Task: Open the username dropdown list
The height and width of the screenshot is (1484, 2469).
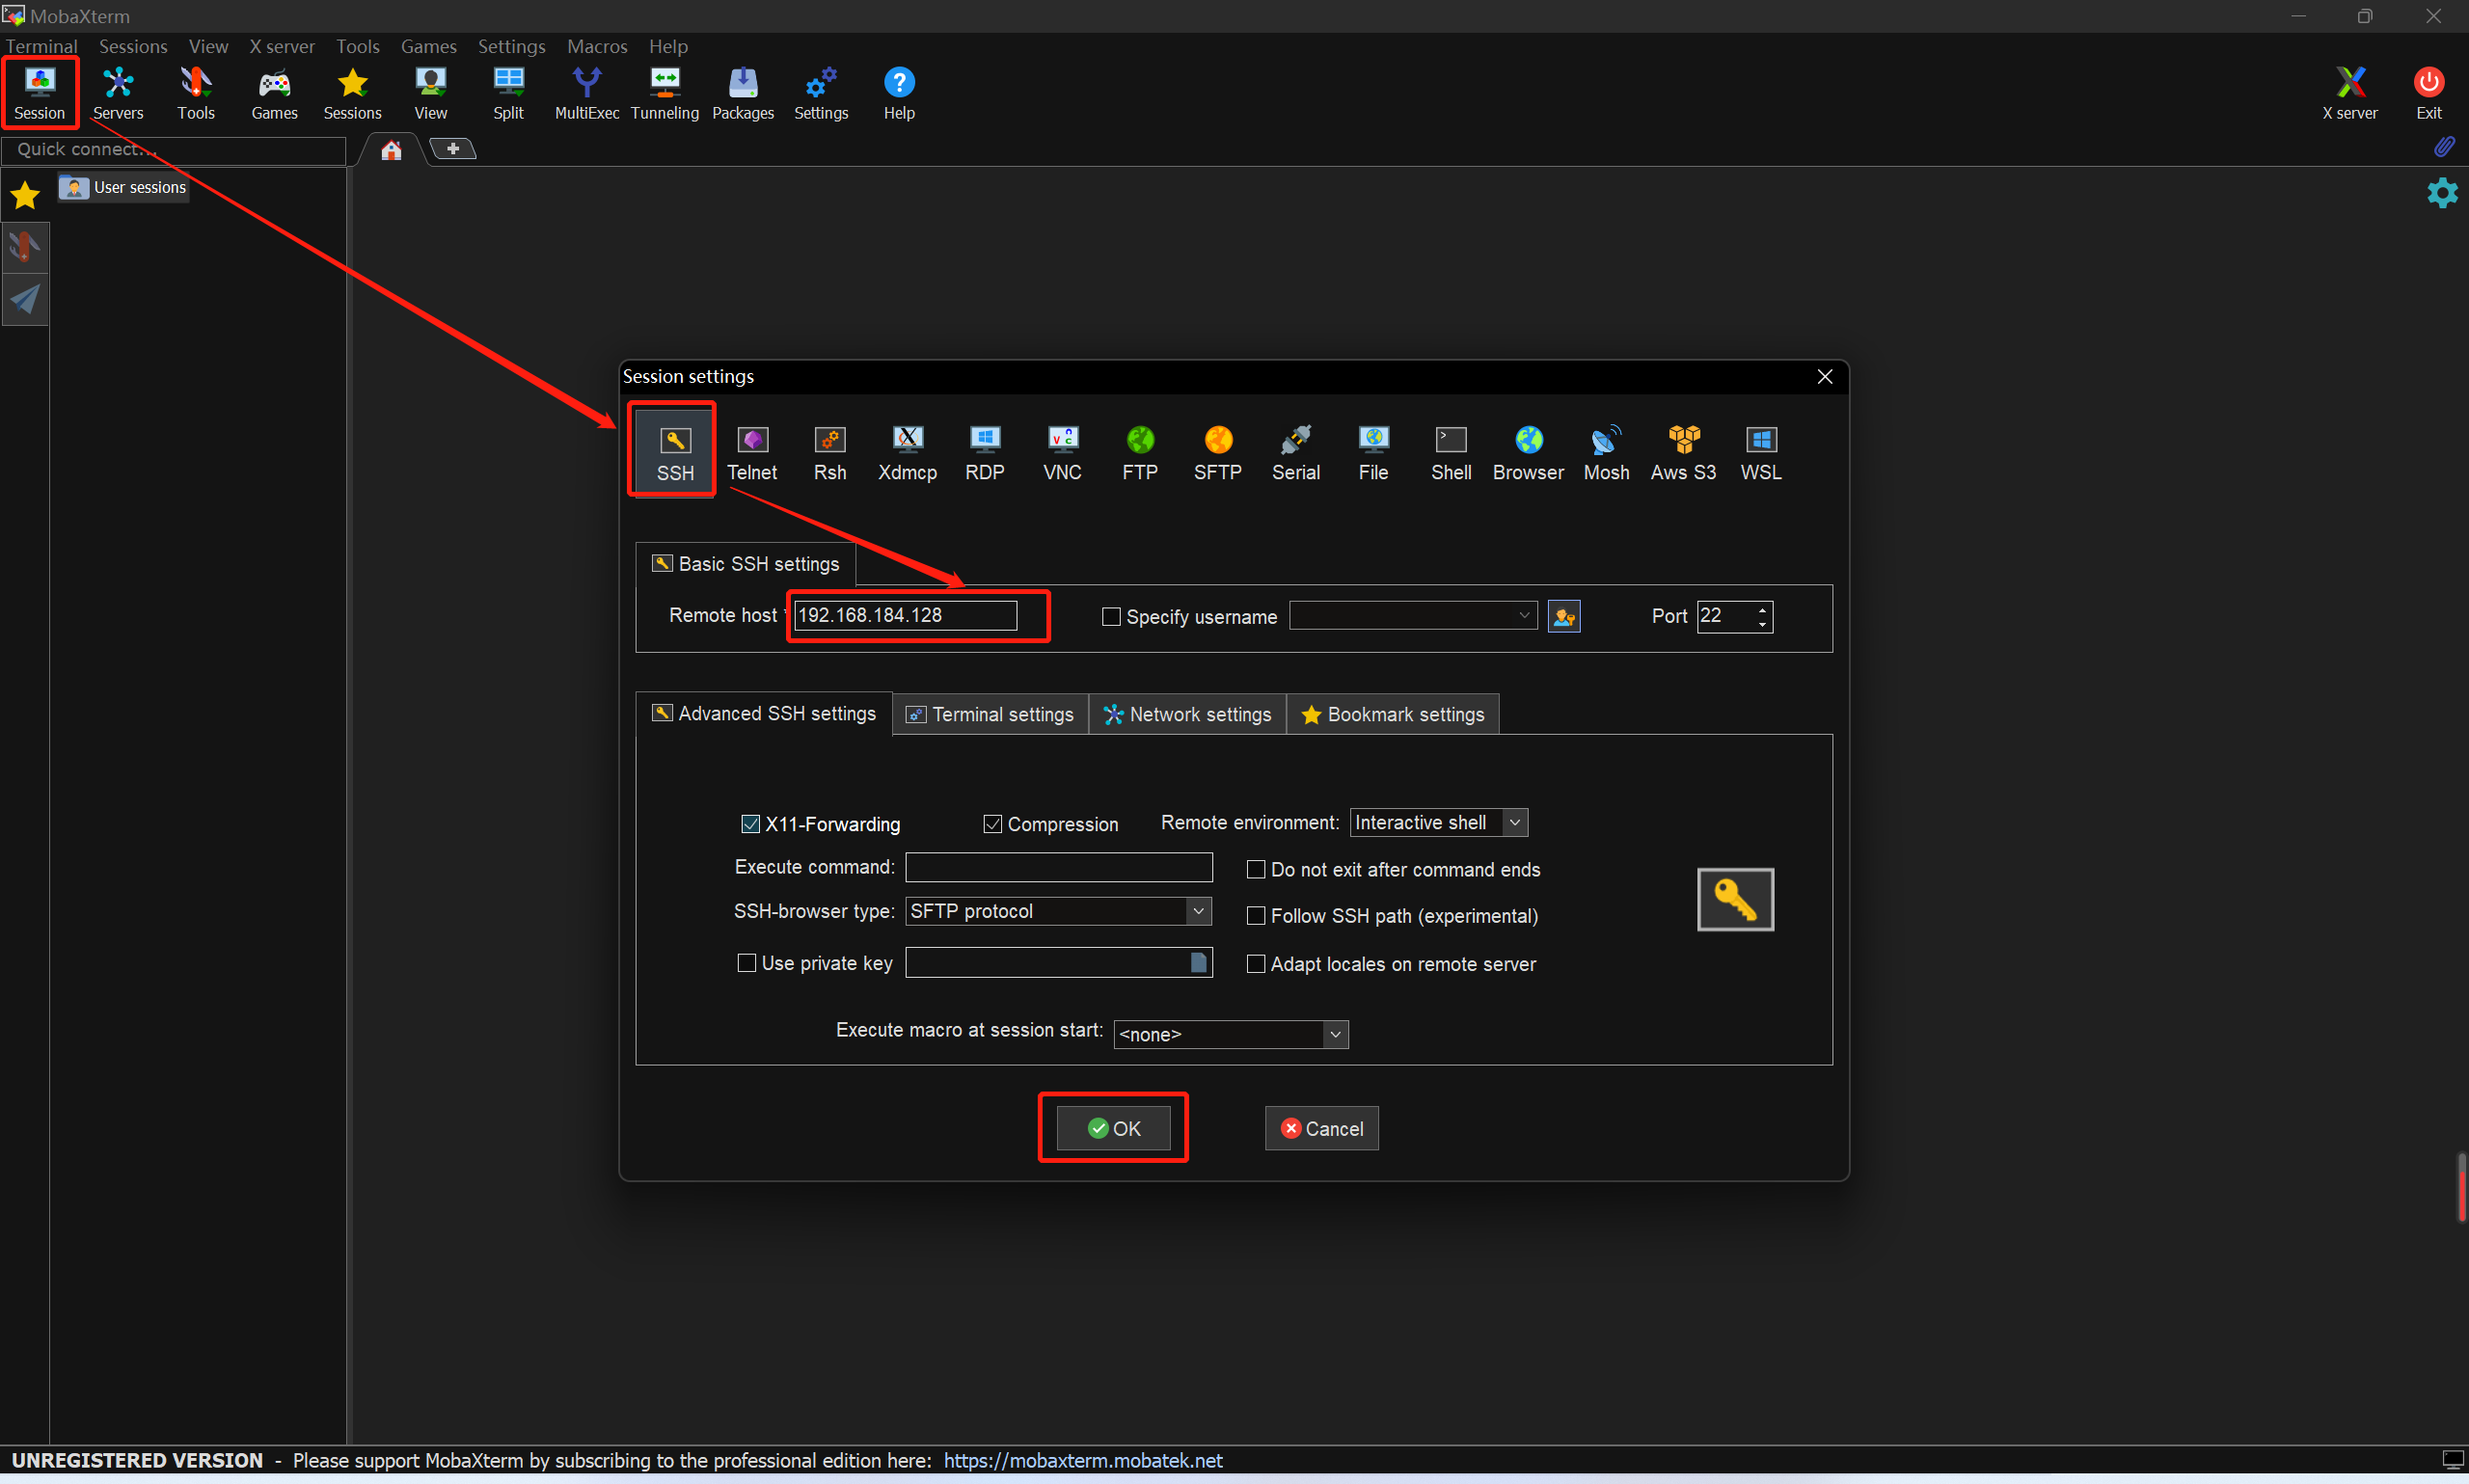Action: click(x=1524, y=615)
